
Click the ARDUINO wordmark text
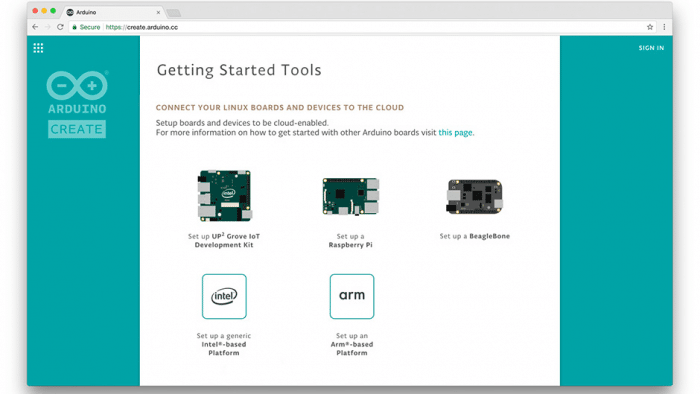77,109
